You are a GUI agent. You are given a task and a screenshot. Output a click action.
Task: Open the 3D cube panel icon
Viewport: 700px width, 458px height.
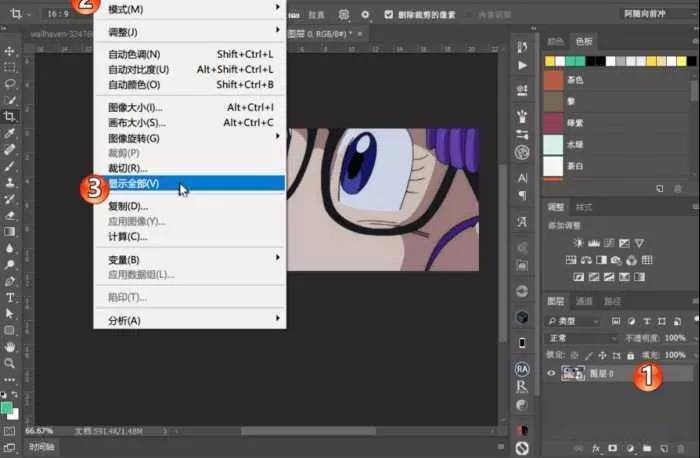point(522,317)
